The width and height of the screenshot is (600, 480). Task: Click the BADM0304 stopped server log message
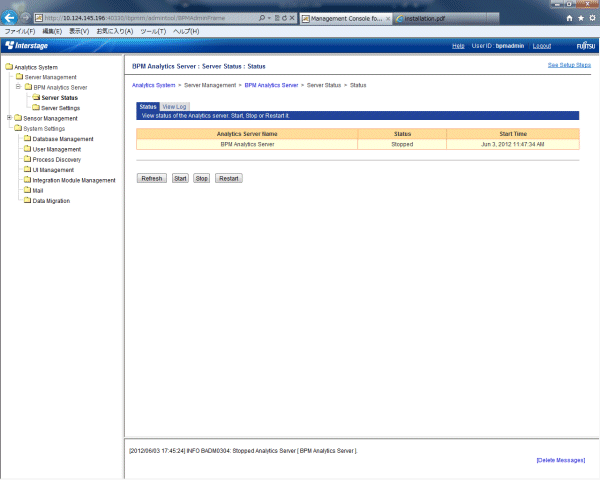click(x=243, y=451)
